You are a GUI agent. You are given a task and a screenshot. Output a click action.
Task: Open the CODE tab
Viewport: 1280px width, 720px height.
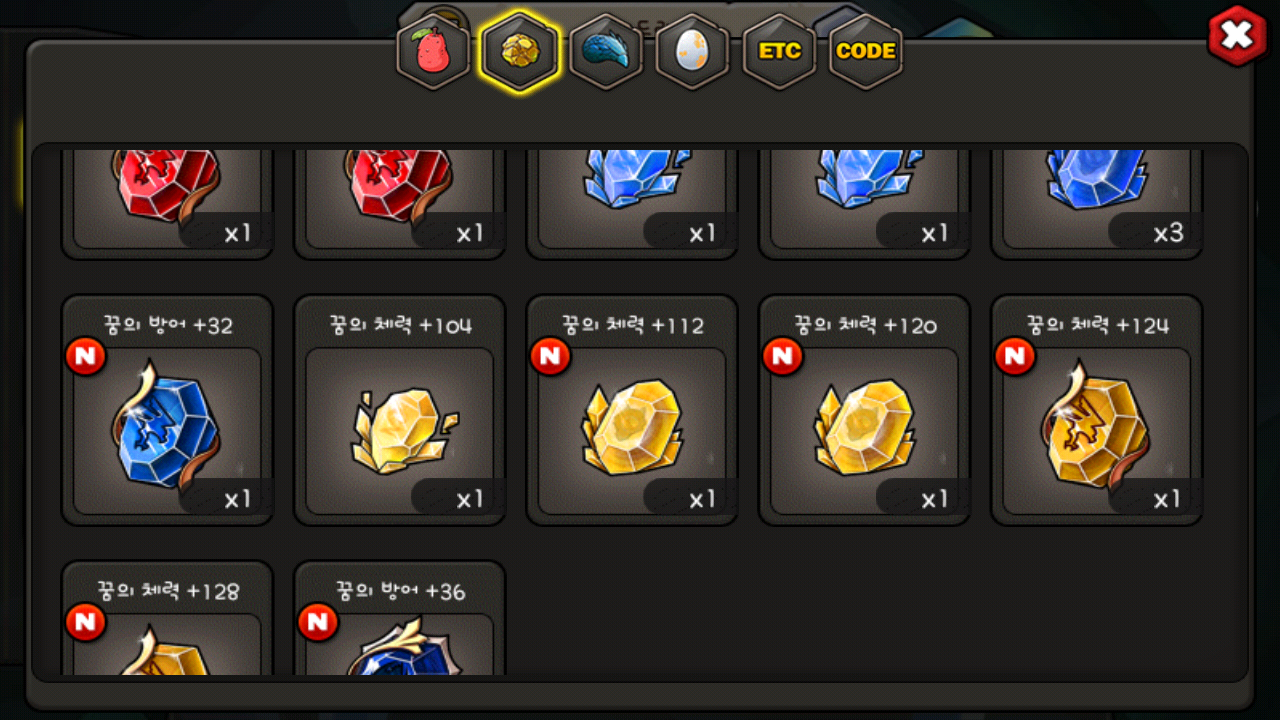(x=866, y=52)
